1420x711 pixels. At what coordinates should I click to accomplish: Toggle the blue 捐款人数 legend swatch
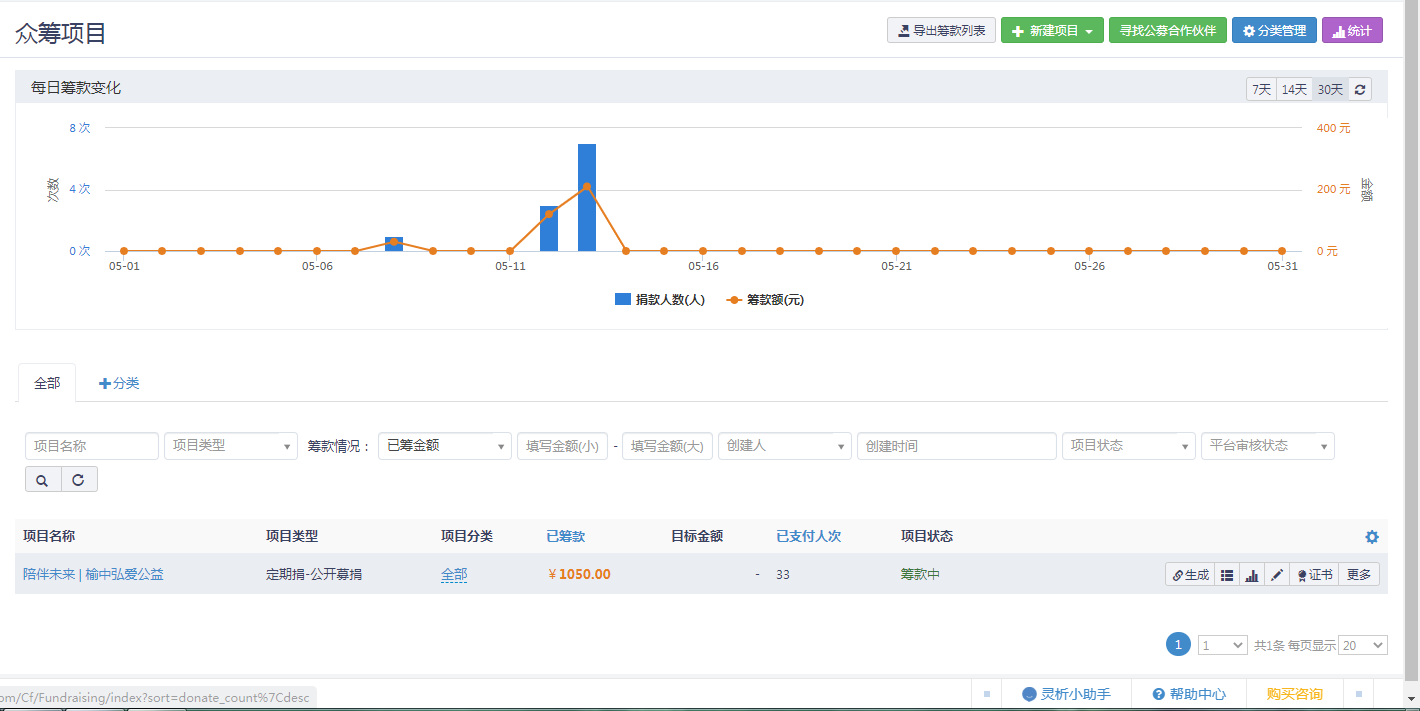click(x=622, y=300)
